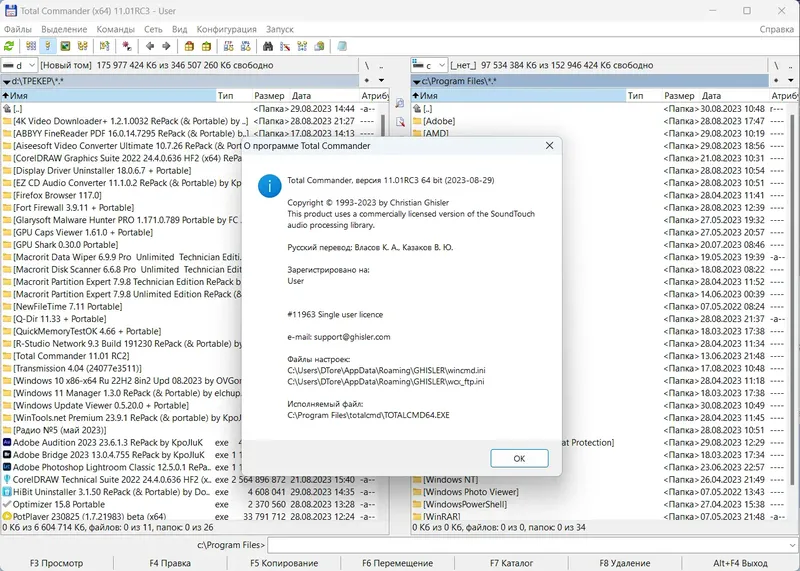Click the F4 Правка button
Image resolution: width=800 pixels, height=571 pixels.
[170, 563]
